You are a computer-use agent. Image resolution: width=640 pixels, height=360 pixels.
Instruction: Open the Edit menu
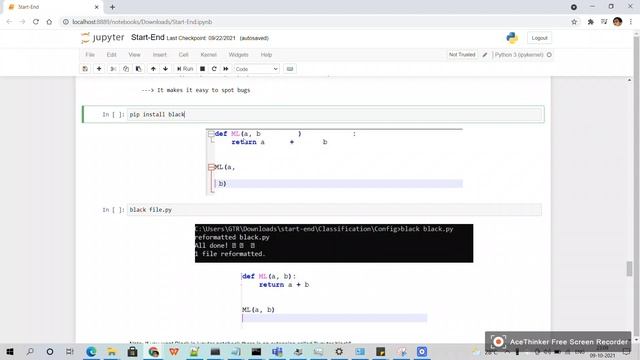point(111,55)
